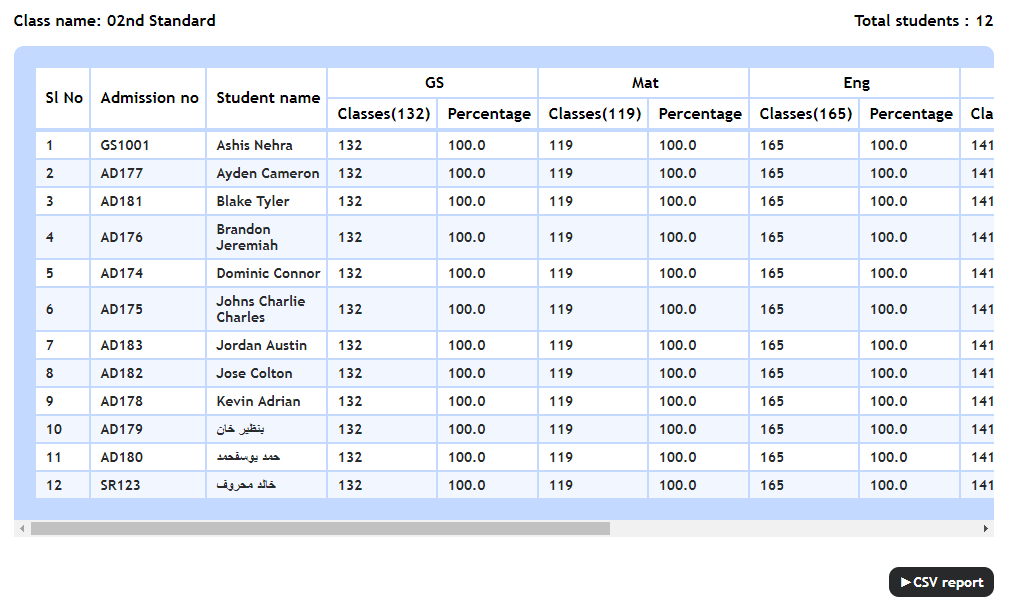
Task: Click the CSV report button
Action: 941,582
